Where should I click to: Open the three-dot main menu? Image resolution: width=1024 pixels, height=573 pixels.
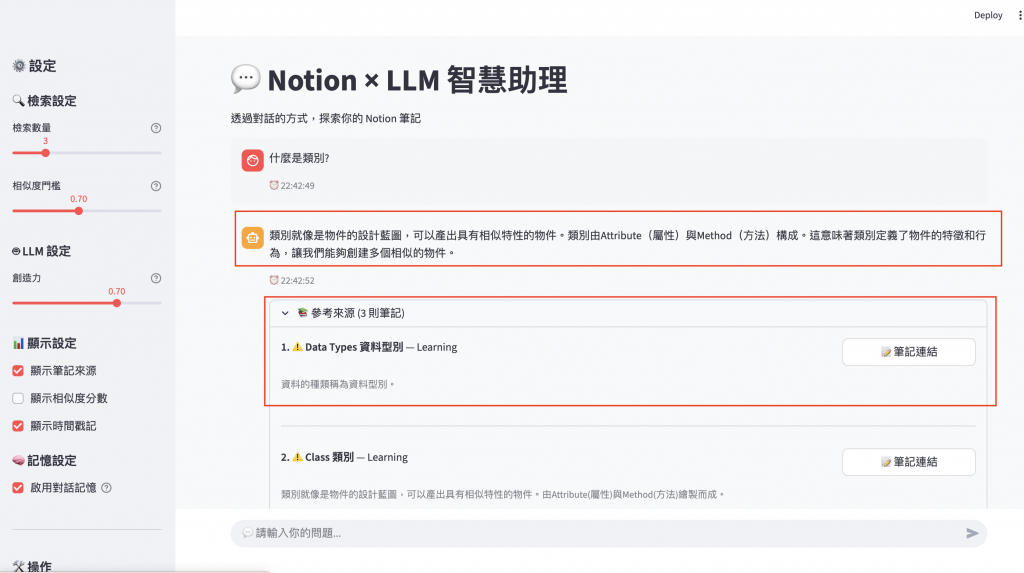[1019, 15]
